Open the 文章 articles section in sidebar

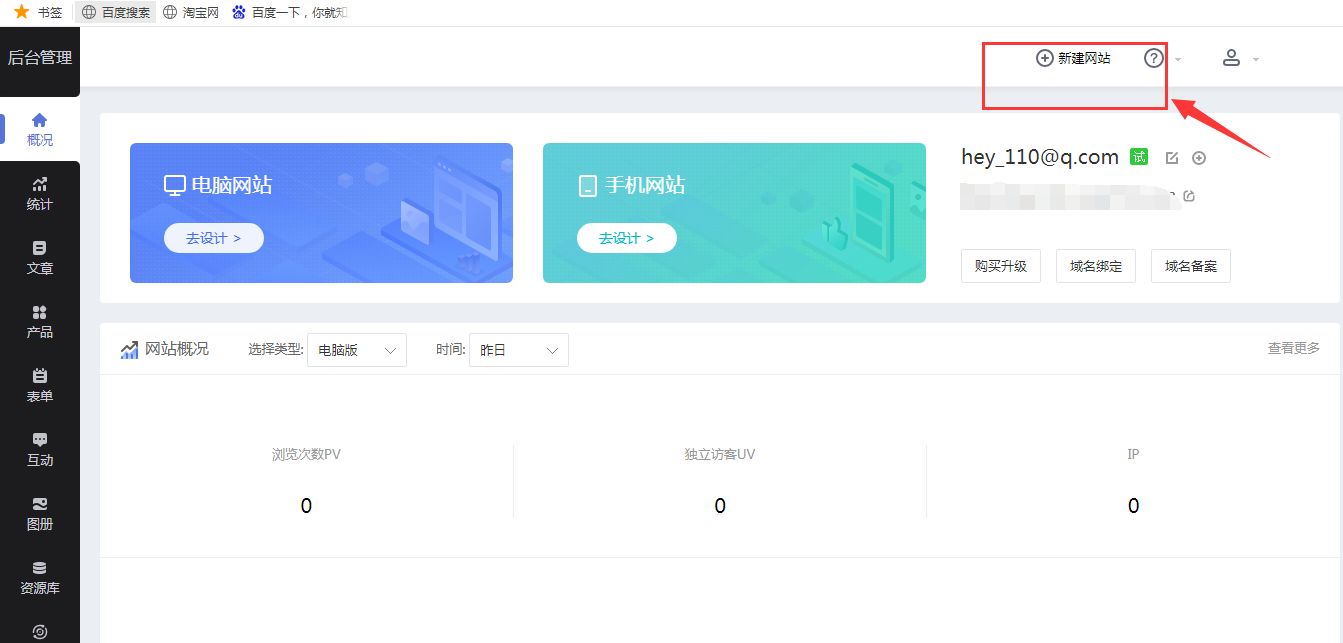[x=39, y=257]
